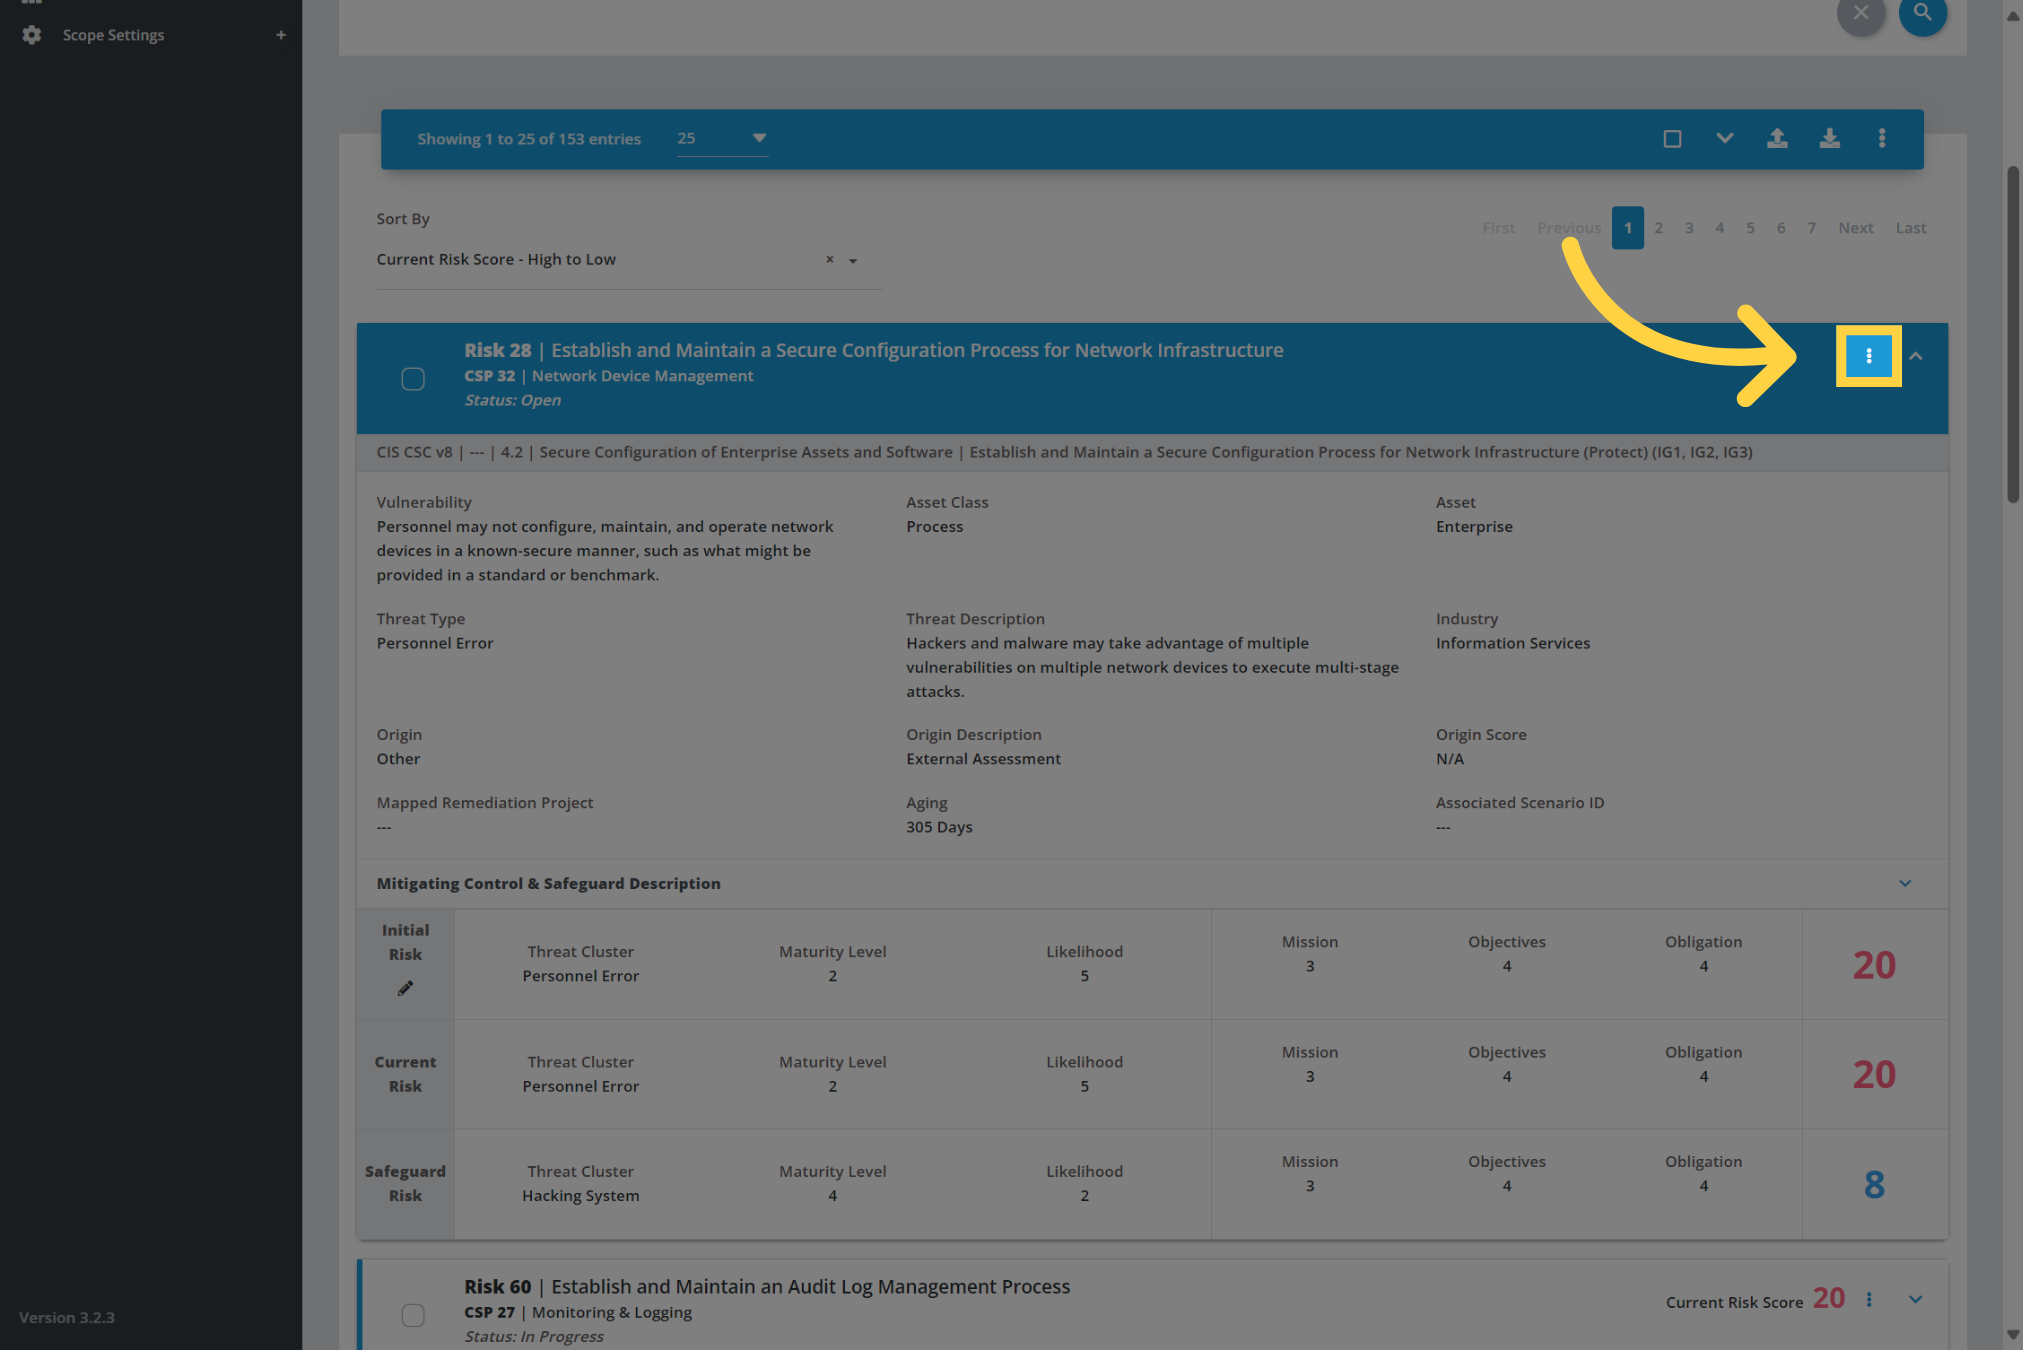This screenshot has width=2023, height=1350.
Task: Click First pagination link
Action: coord(1498,228)
